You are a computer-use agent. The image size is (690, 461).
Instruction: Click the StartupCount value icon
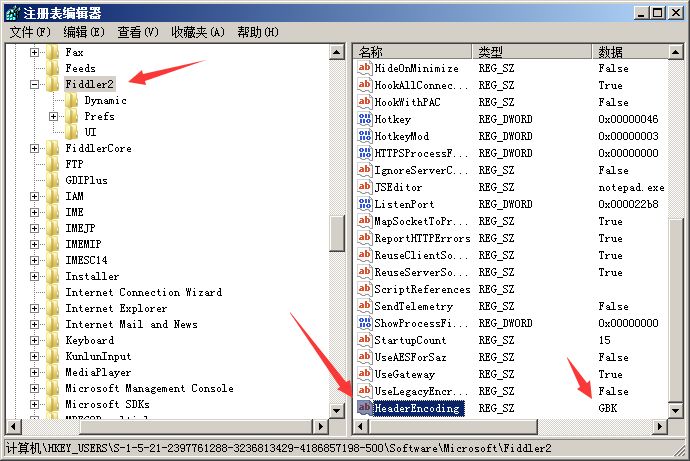pyautogui.click(x=365, y=340)
